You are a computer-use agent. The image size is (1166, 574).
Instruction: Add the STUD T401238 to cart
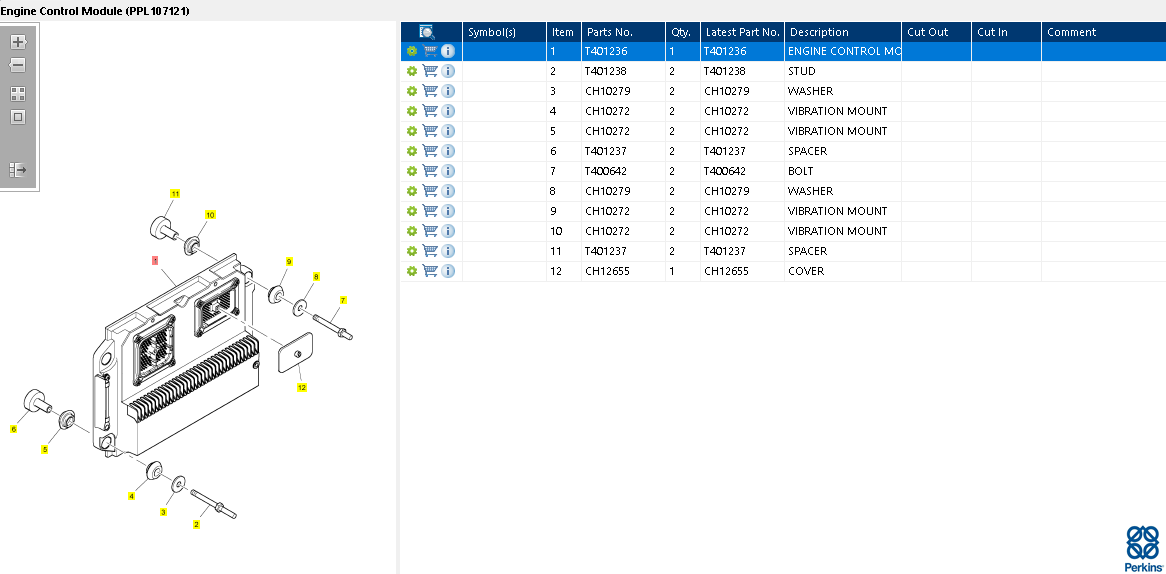tap(430, 71)
